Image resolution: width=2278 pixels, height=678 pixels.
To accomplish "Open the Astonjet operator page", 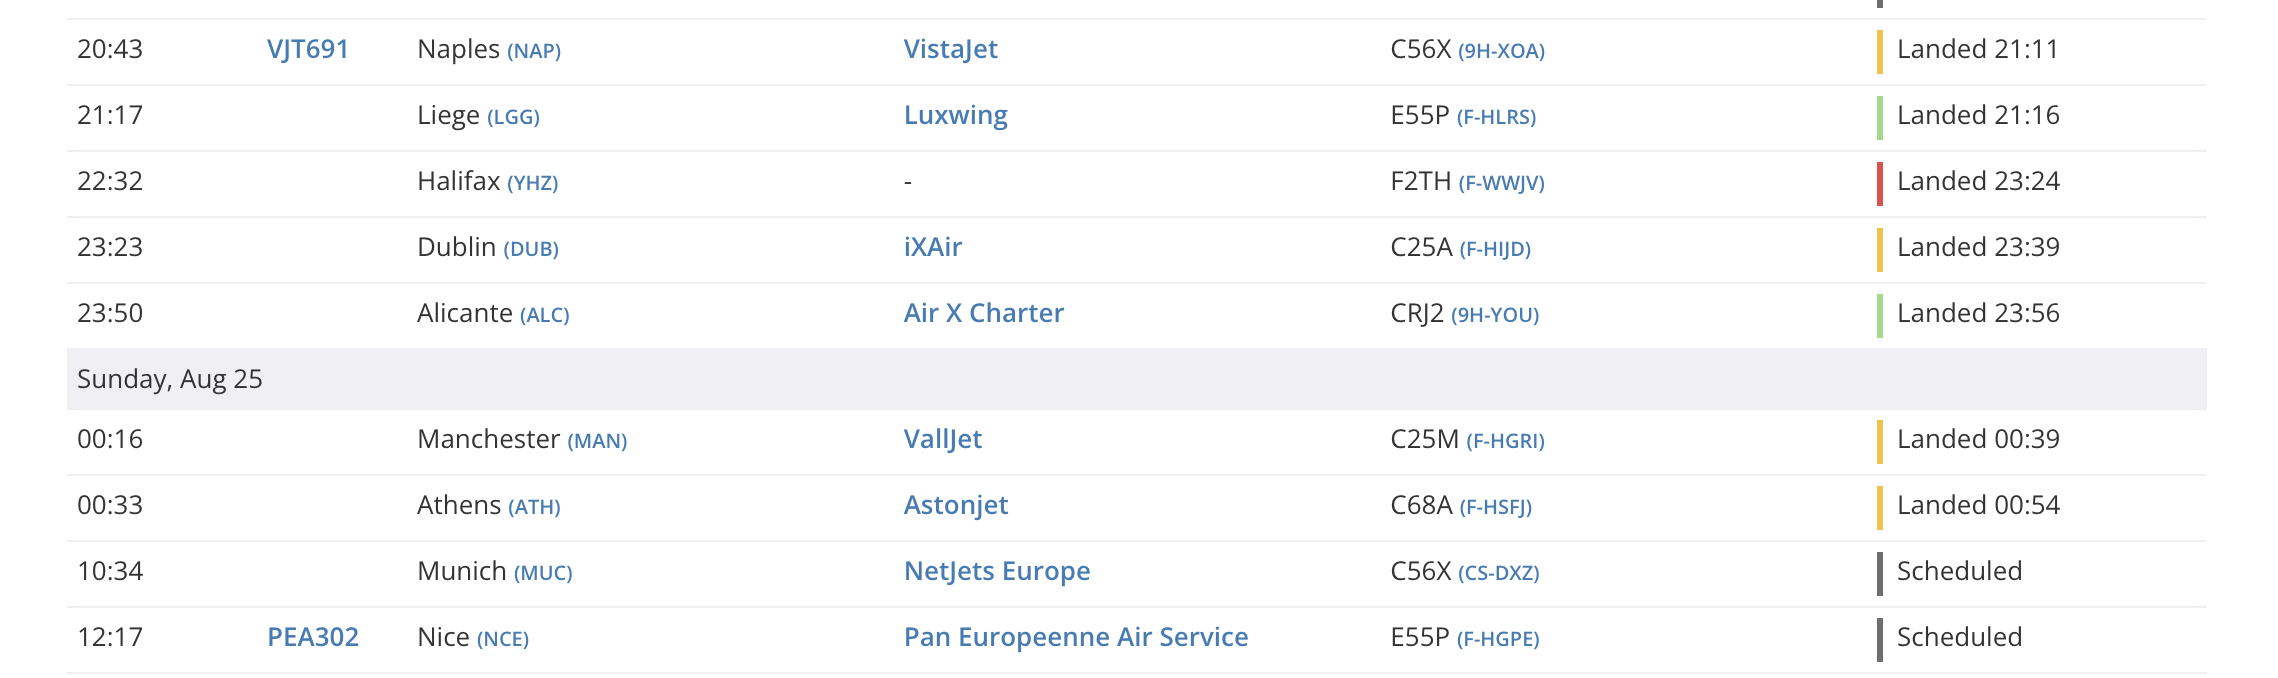I will (x=955, y=506).
